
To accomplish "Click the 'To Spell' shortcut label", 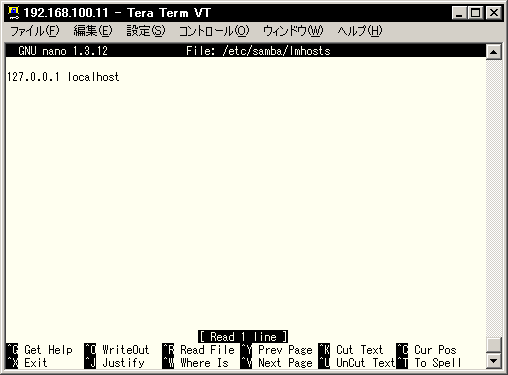I will 438,363.
